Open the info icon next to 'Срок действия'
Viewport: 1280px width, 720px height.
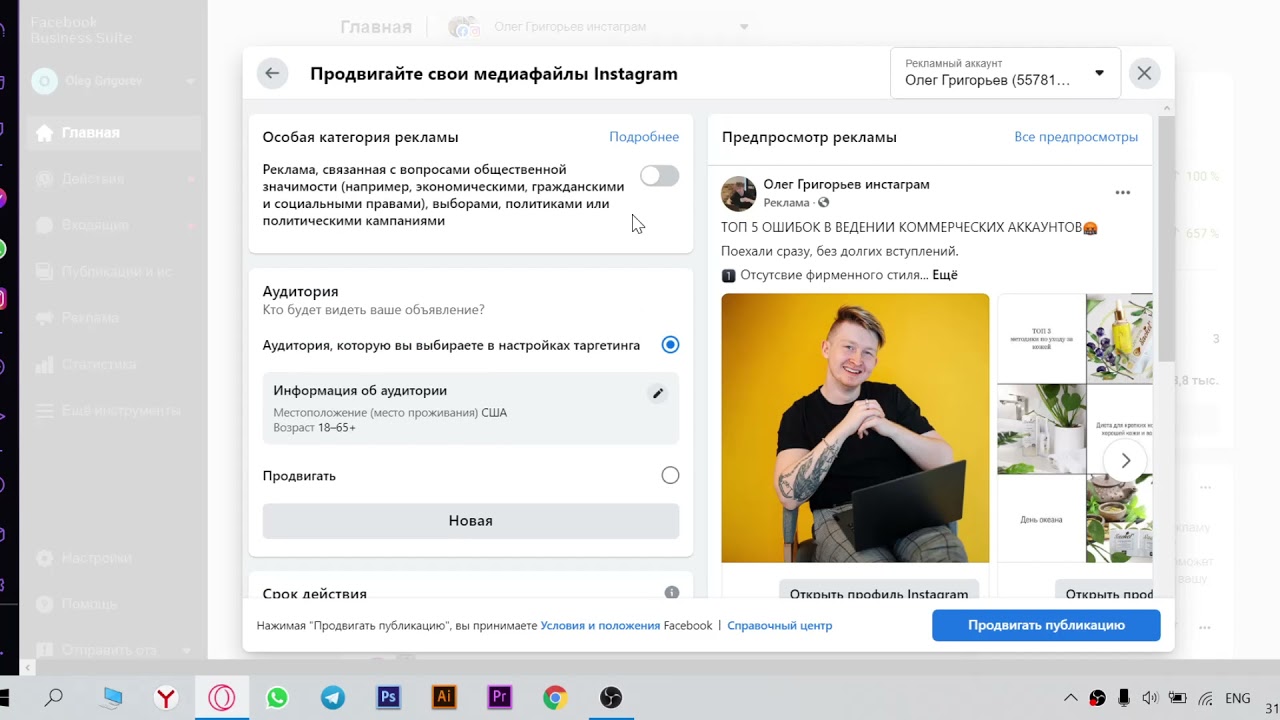point(672,593)
